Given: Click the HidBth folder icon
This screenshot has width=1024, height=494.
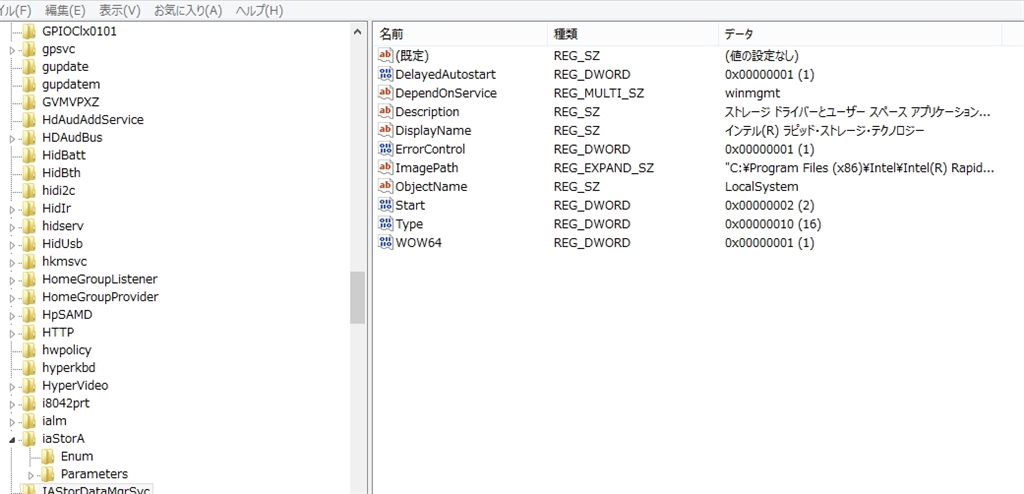Looking at the screenshot, I should (29, 173).
